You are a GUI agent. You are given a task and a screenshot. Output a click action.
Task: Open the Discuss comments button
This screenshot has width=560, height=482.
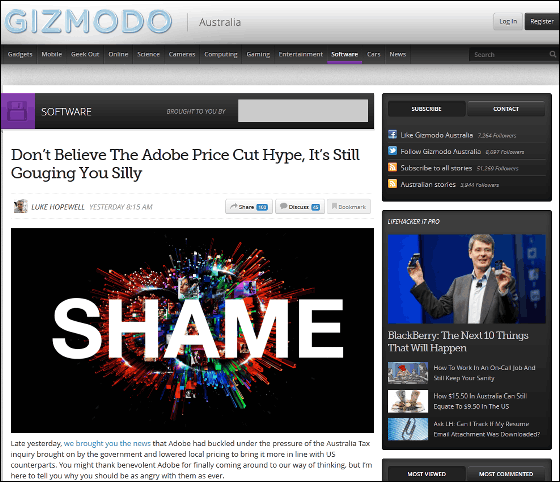click(x=300, y=206)
